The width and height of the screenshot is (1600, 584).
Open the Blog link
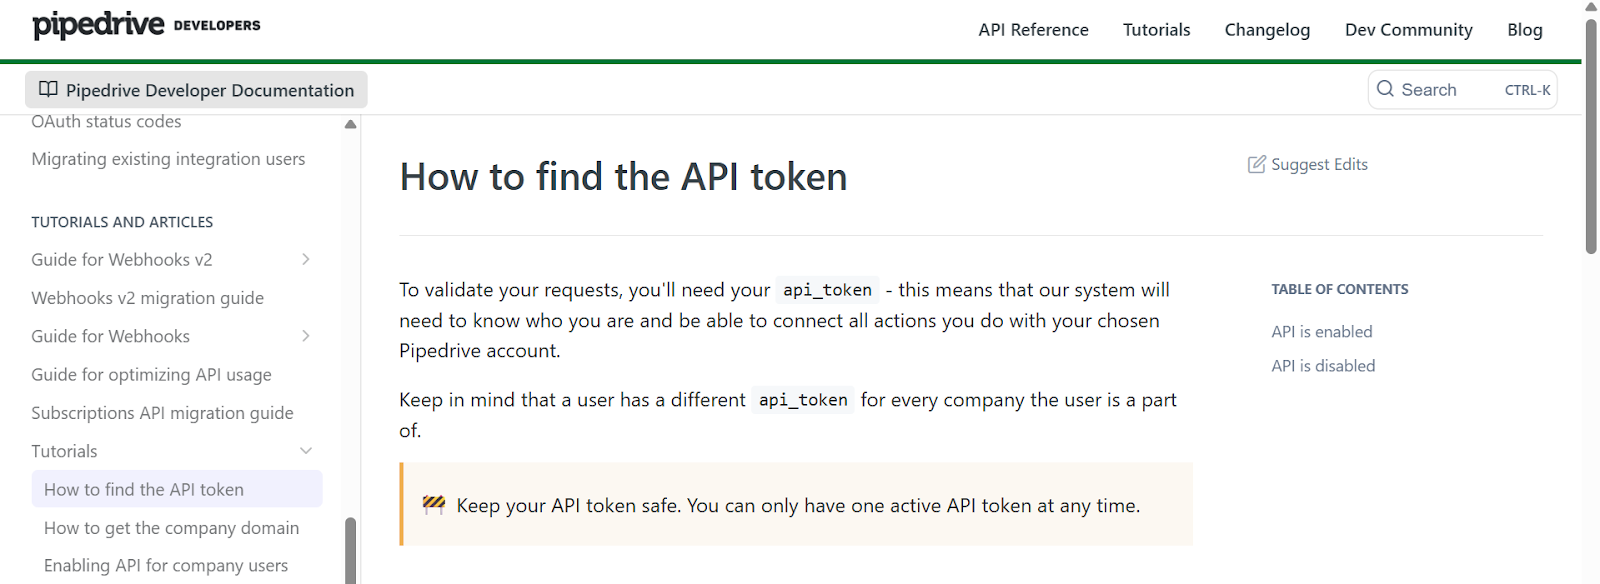[x=1524, y=30]
